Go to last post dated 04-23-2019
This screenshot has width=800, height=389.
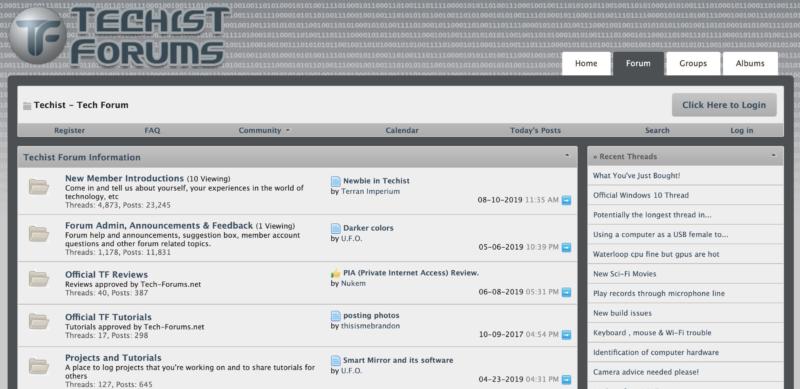tap(566, 380)
